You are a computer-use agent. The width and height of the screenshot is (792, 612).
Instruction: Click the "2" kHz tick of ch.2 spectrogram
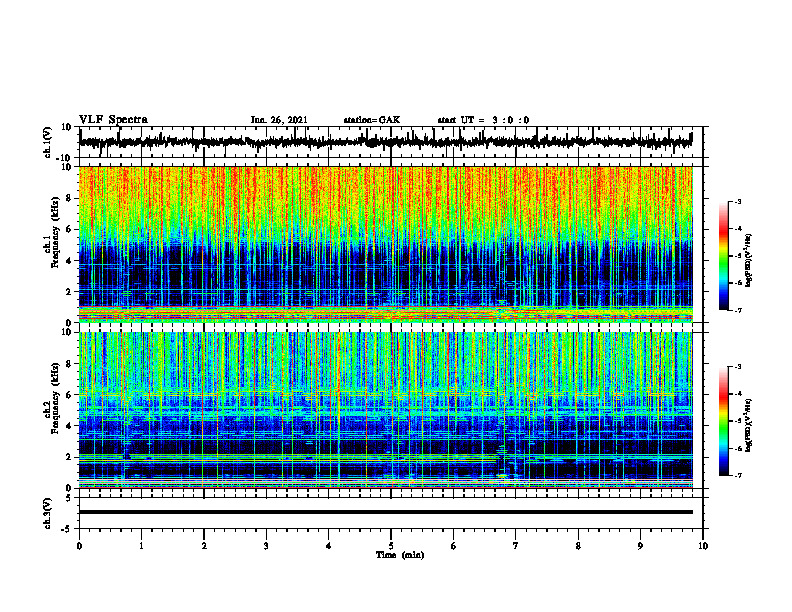click(70, 457)
